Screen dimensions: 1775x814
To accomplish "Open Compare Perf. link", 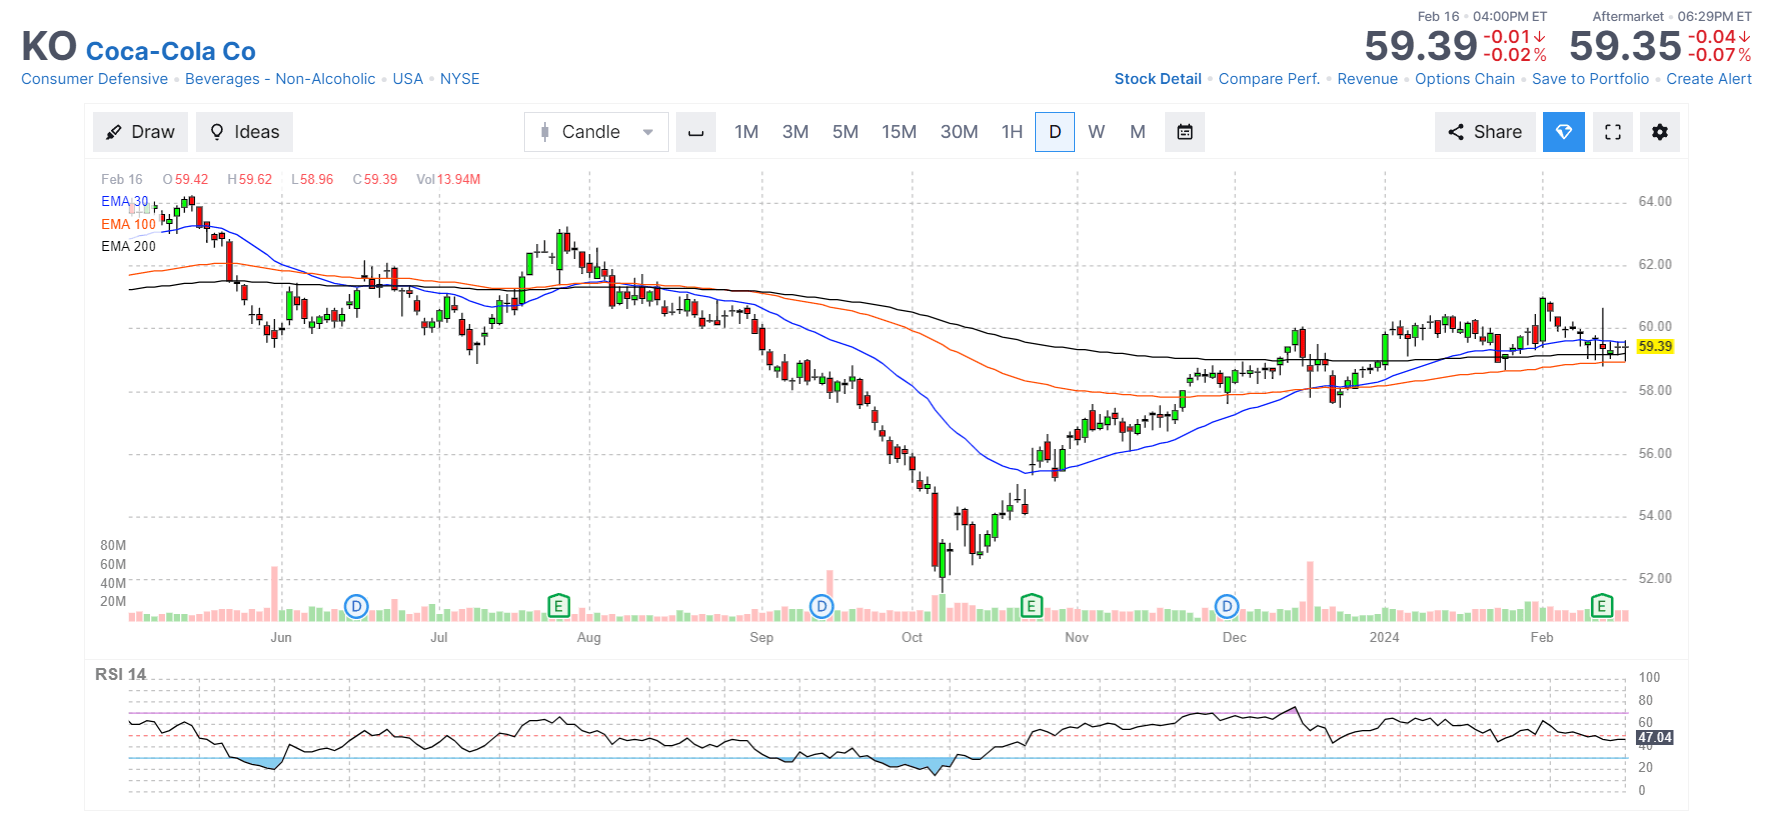I will pos(1269,79).
